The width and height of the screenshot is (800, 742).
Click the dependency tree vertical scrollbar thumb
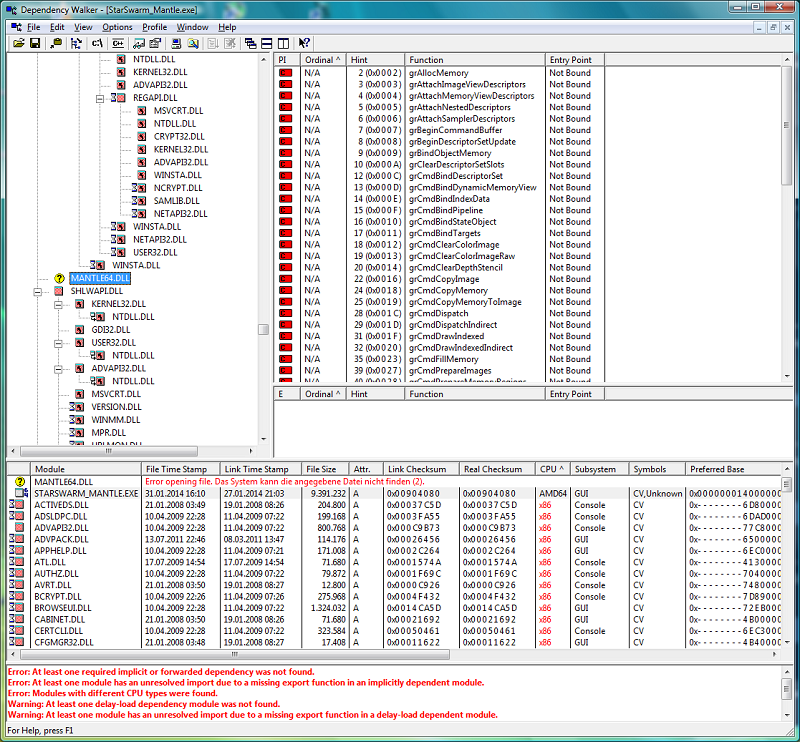pos(263,330)
